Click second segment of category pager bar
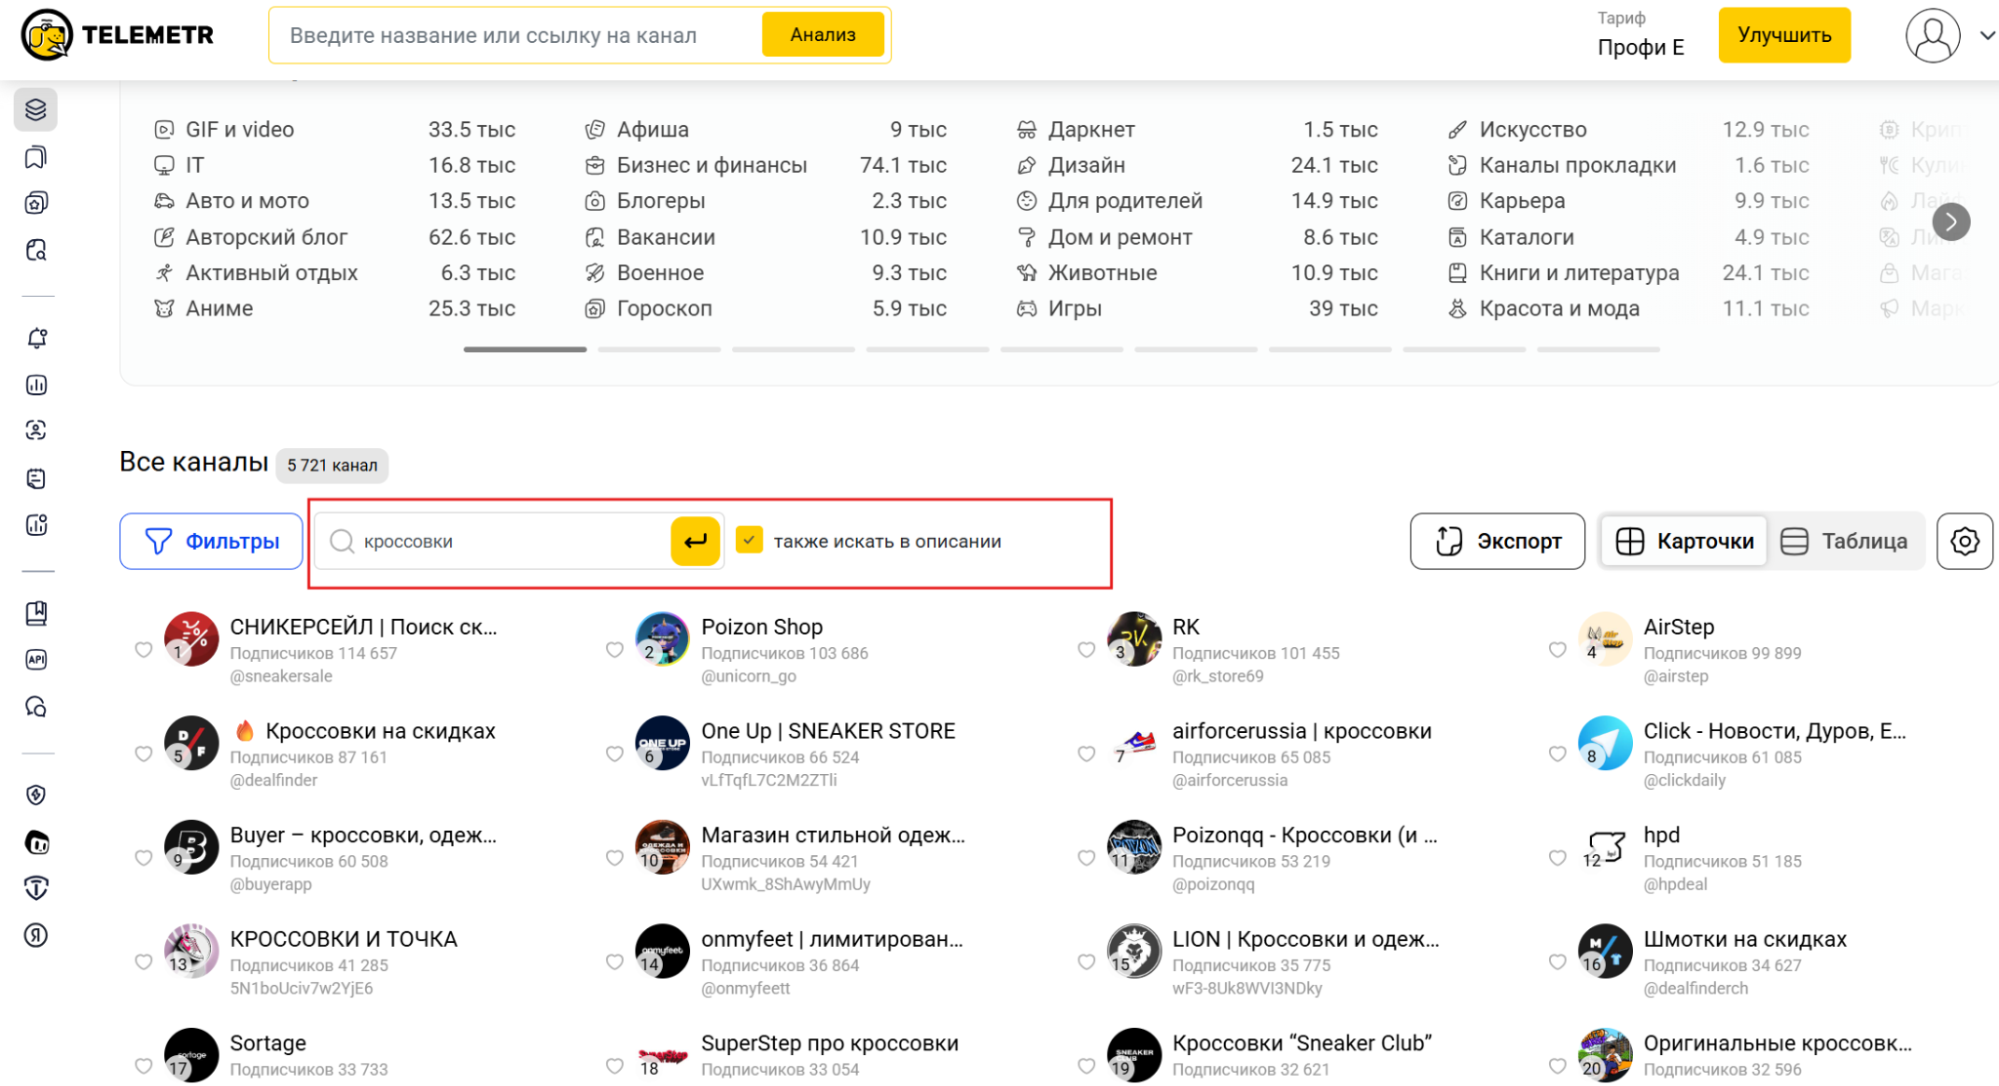1999x1086 pixels. point(659,350)
